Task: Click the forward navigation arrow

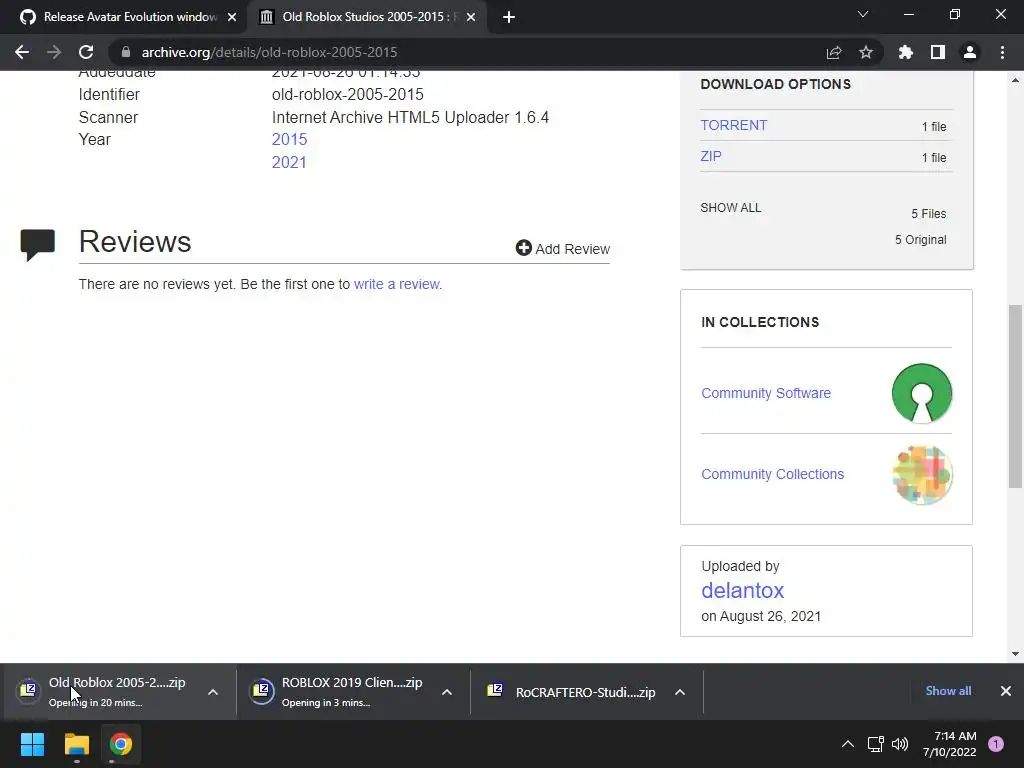Action: click(54, 52)
